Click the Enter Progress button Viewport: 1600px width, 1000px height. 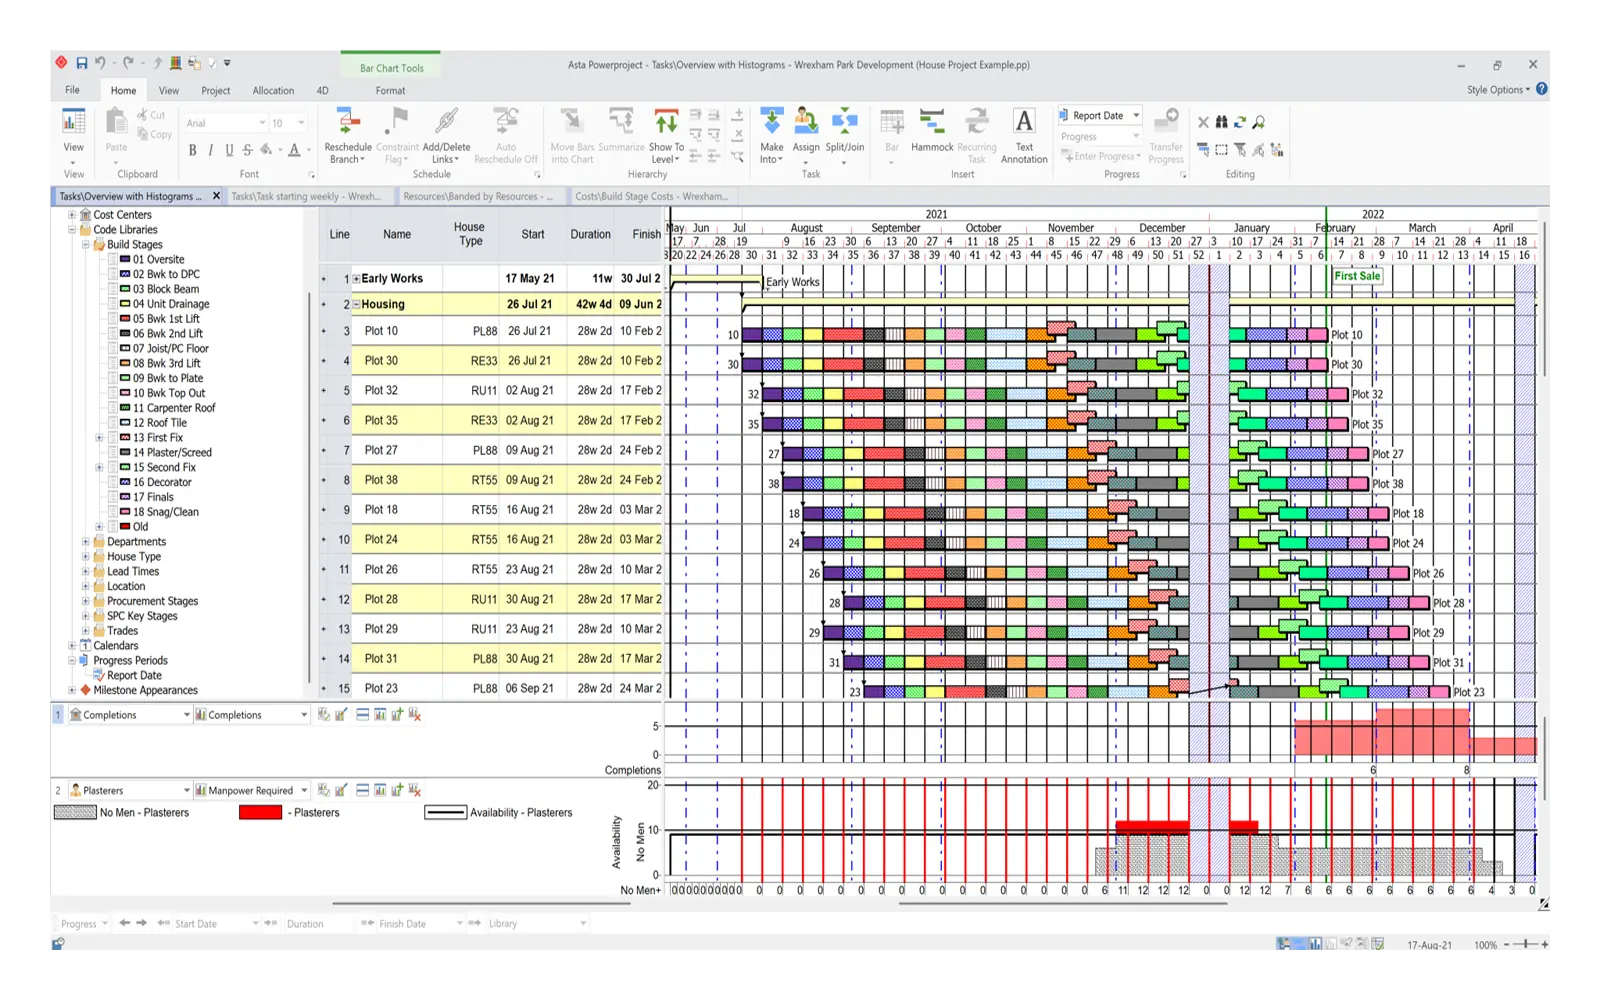pos(1100,156)
